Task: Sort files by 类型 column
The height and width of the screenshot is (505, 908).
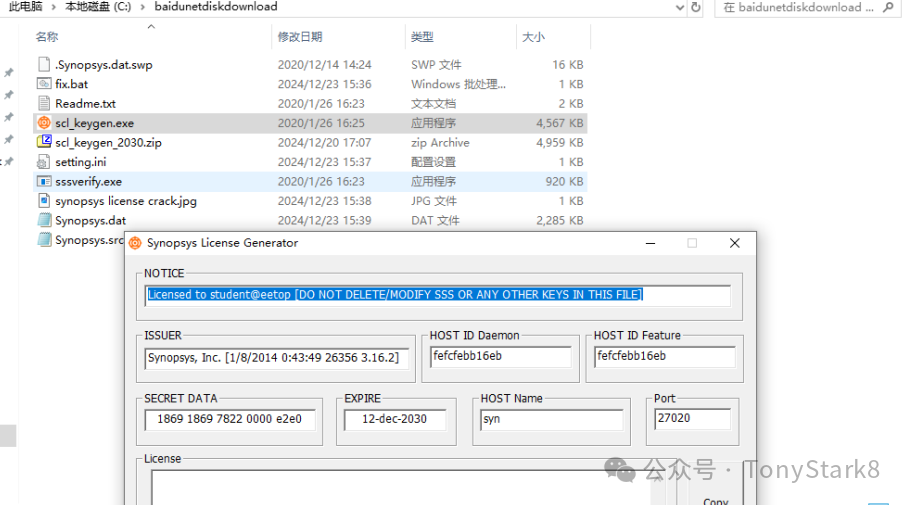Action: 422,37
